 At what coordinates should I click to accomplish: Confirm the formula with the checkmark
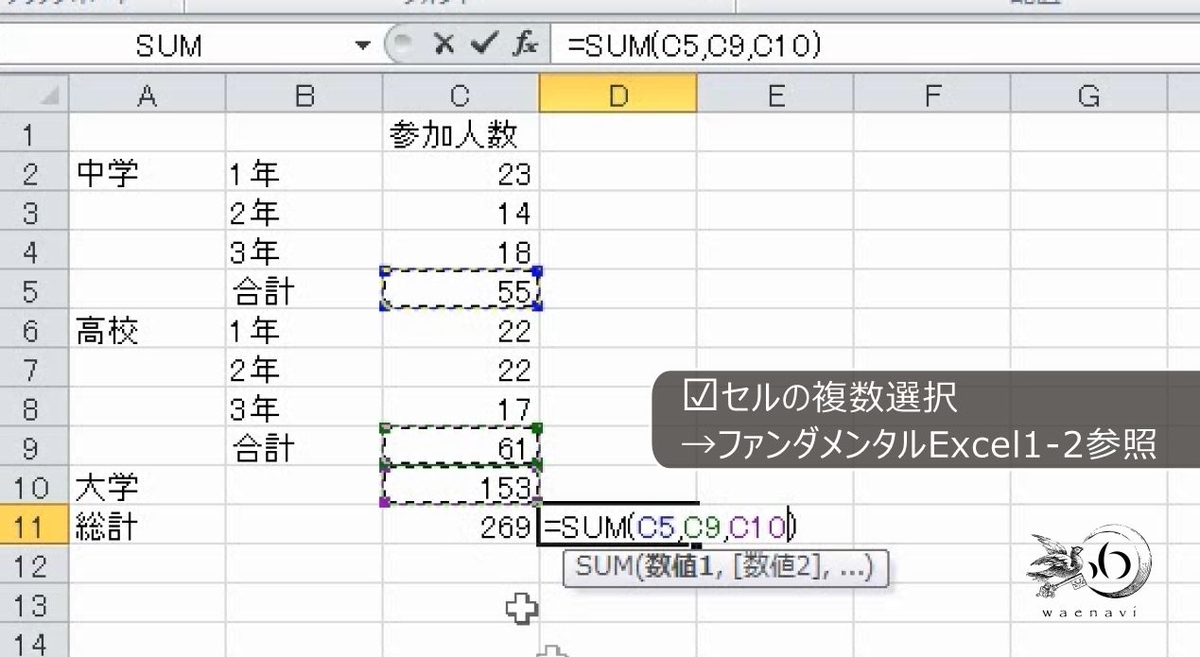click(484, 44)
